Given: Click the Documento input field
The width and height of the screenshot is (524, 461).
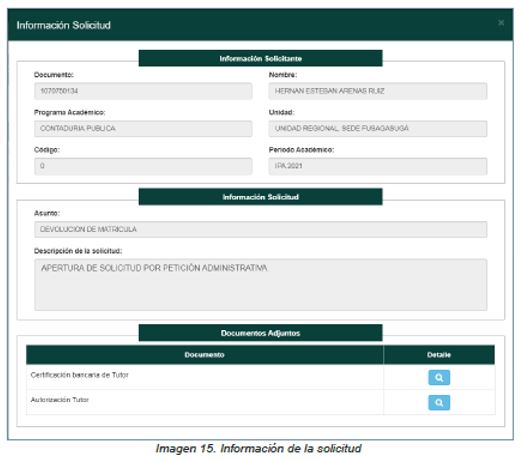Looking at the screenshot, I should pos(143,91).
